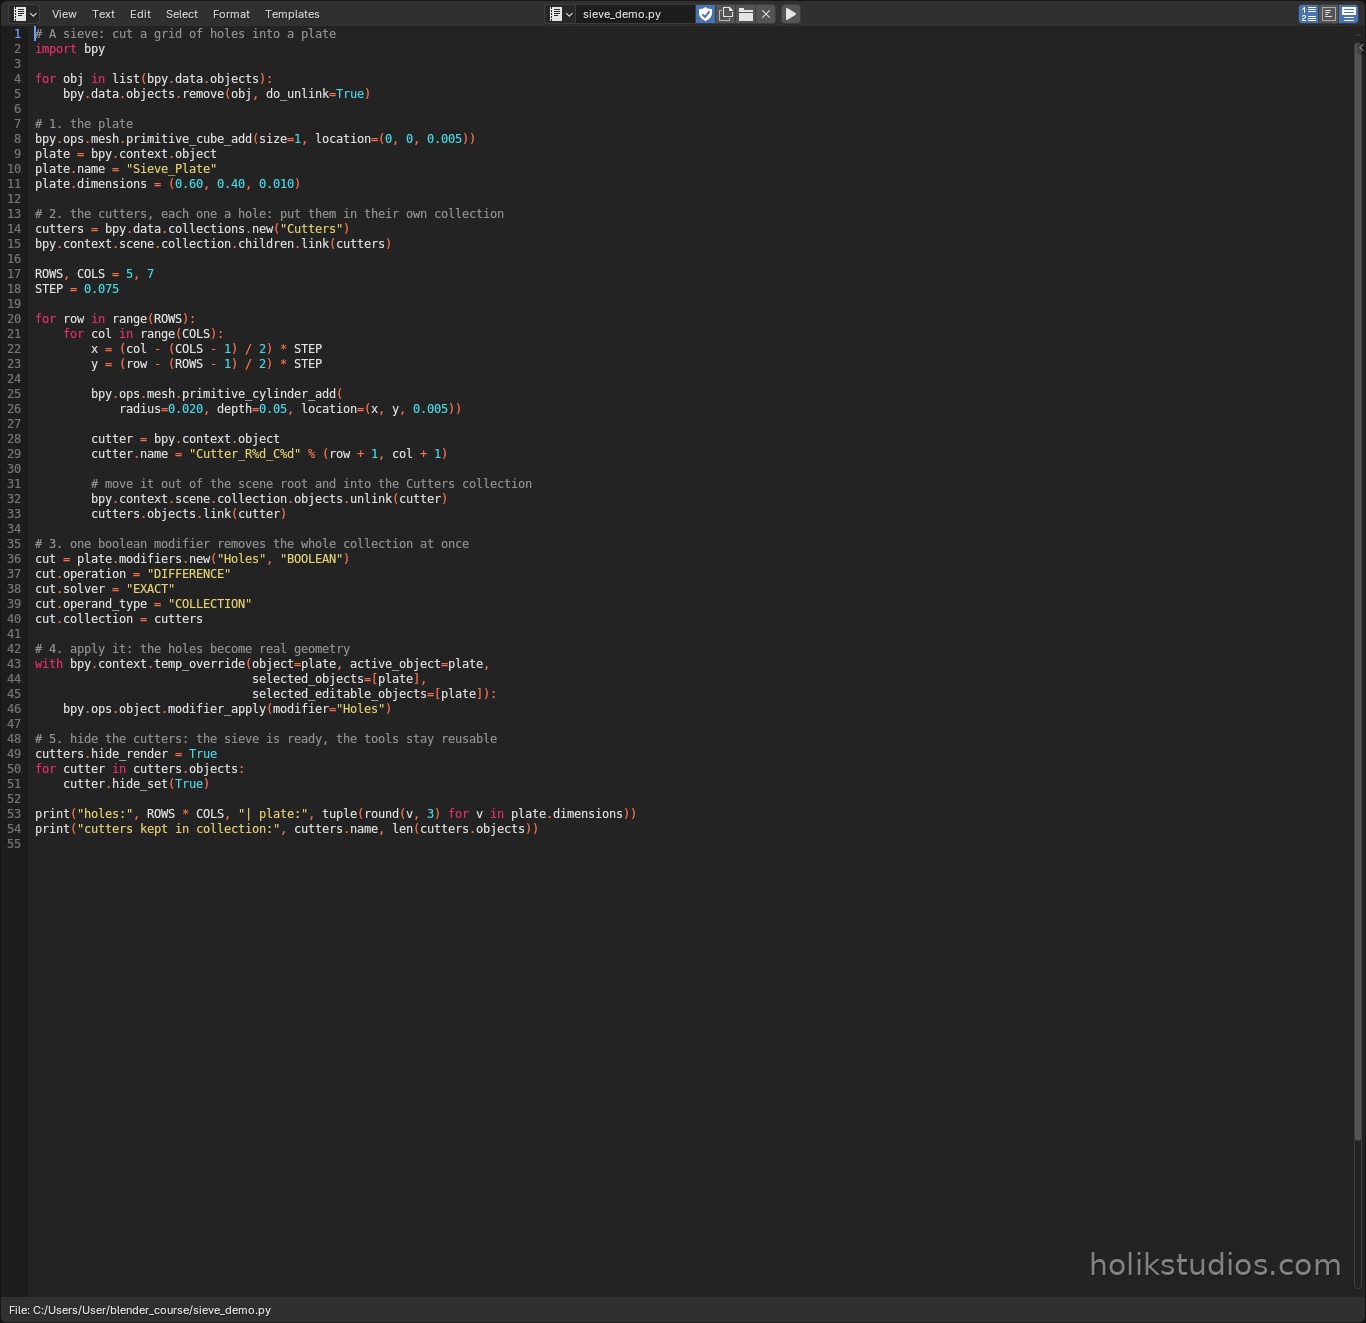Viewport: 1366px width, 1323px height.
Task: Click the 'cutters.objects.link(cutter)' line
Action: point(189,514)
